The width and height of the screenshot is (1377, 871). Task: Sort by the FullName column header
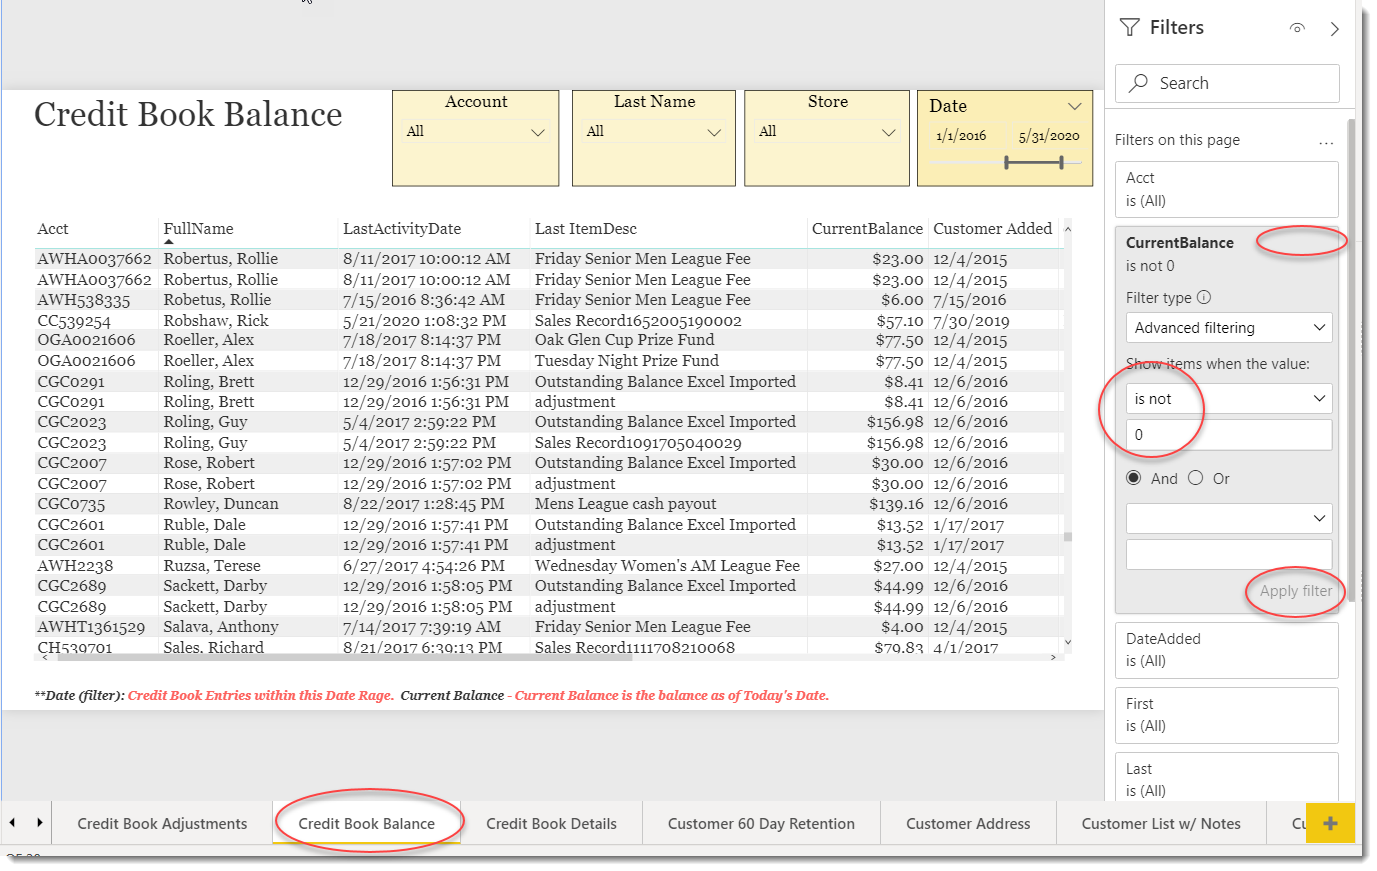point(198,229)
